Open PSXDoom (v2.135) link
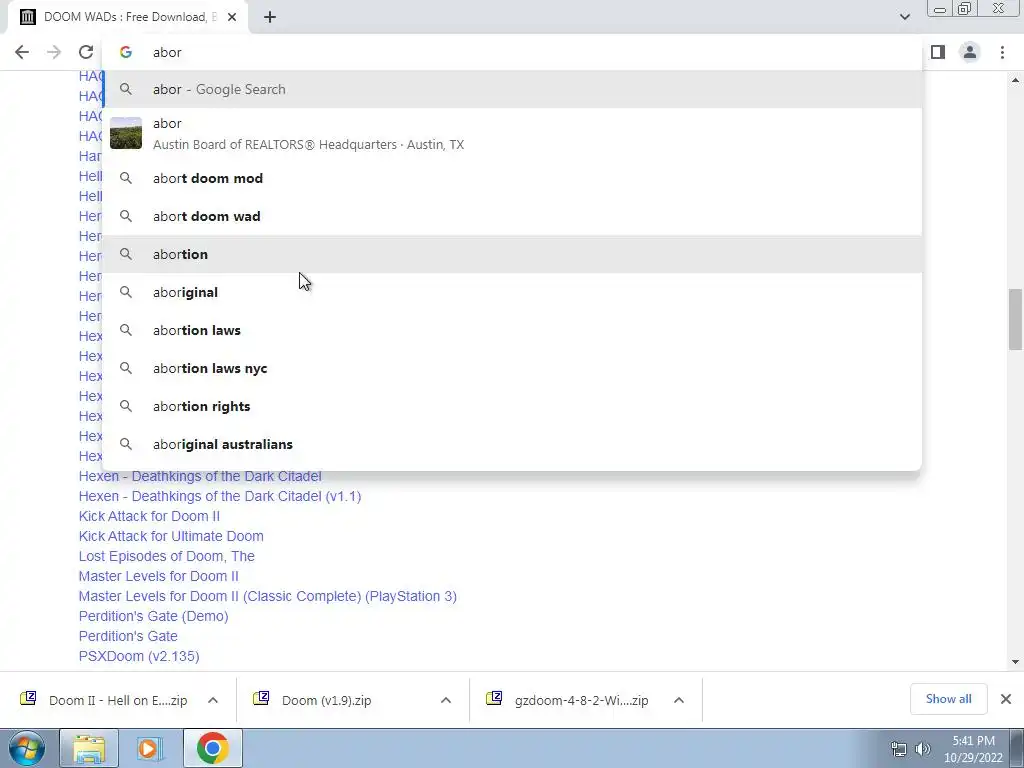Viewport: 1024px width, 768px height. click(139, 656)
